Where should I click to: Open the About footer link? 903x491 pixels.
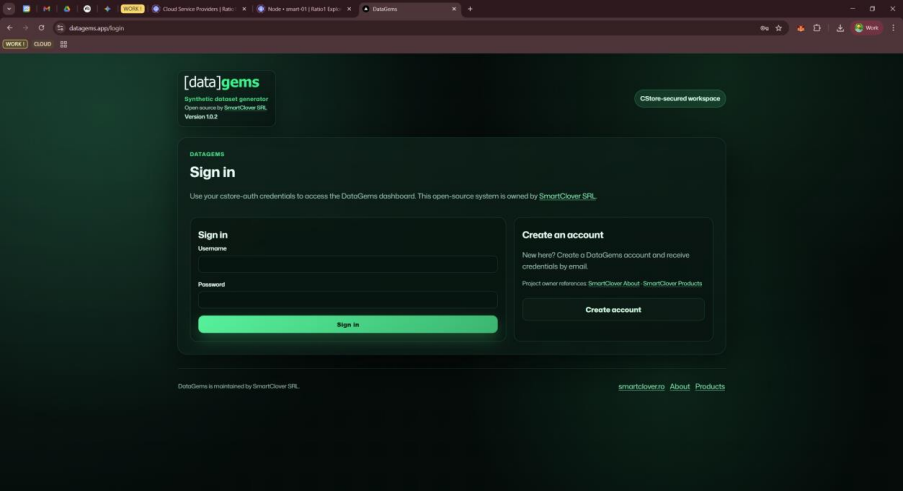pos(680,386)
